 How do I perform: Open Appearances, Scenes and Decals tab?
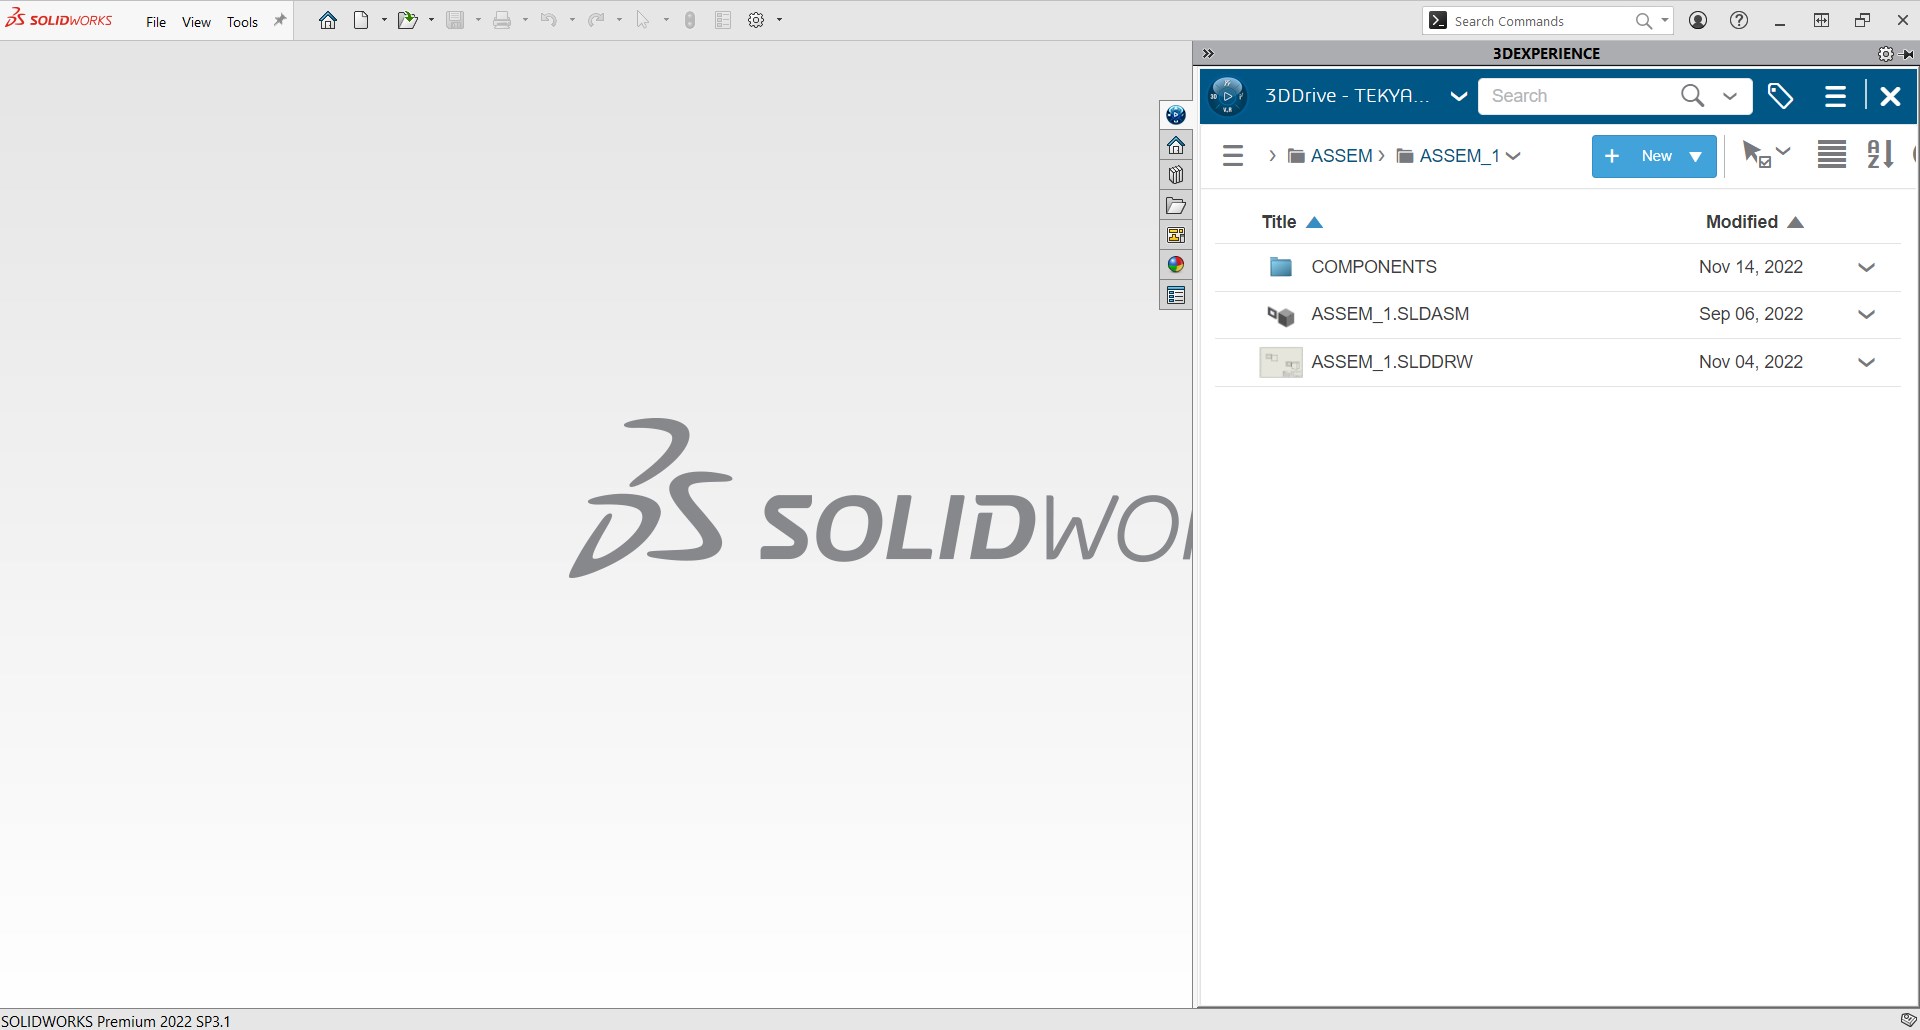(x=1176, y=265)
